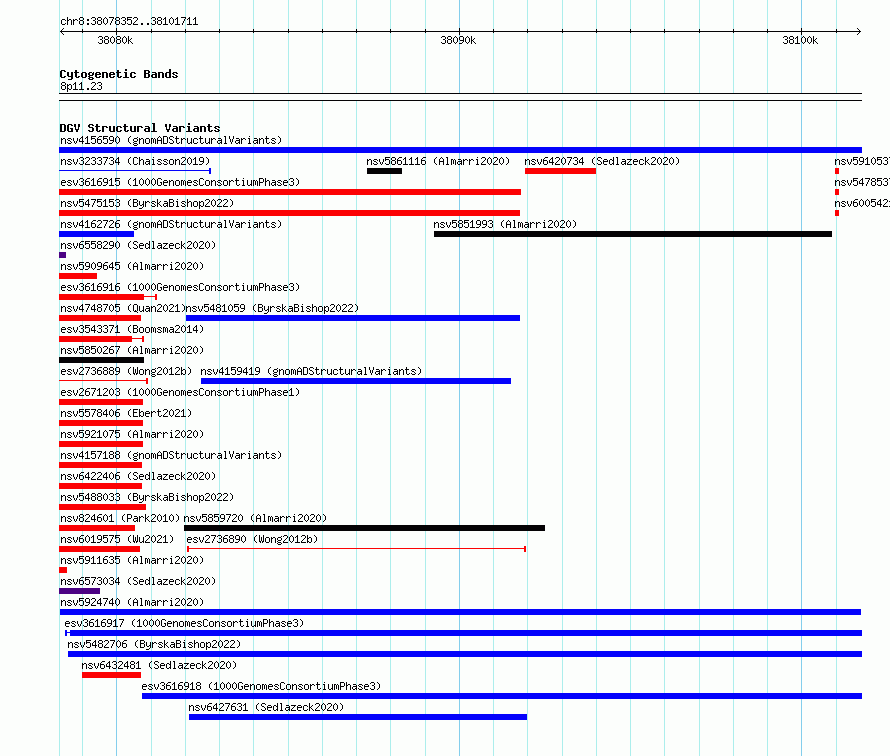Click the nsv5921075 (Almarri2020) label

132,434
